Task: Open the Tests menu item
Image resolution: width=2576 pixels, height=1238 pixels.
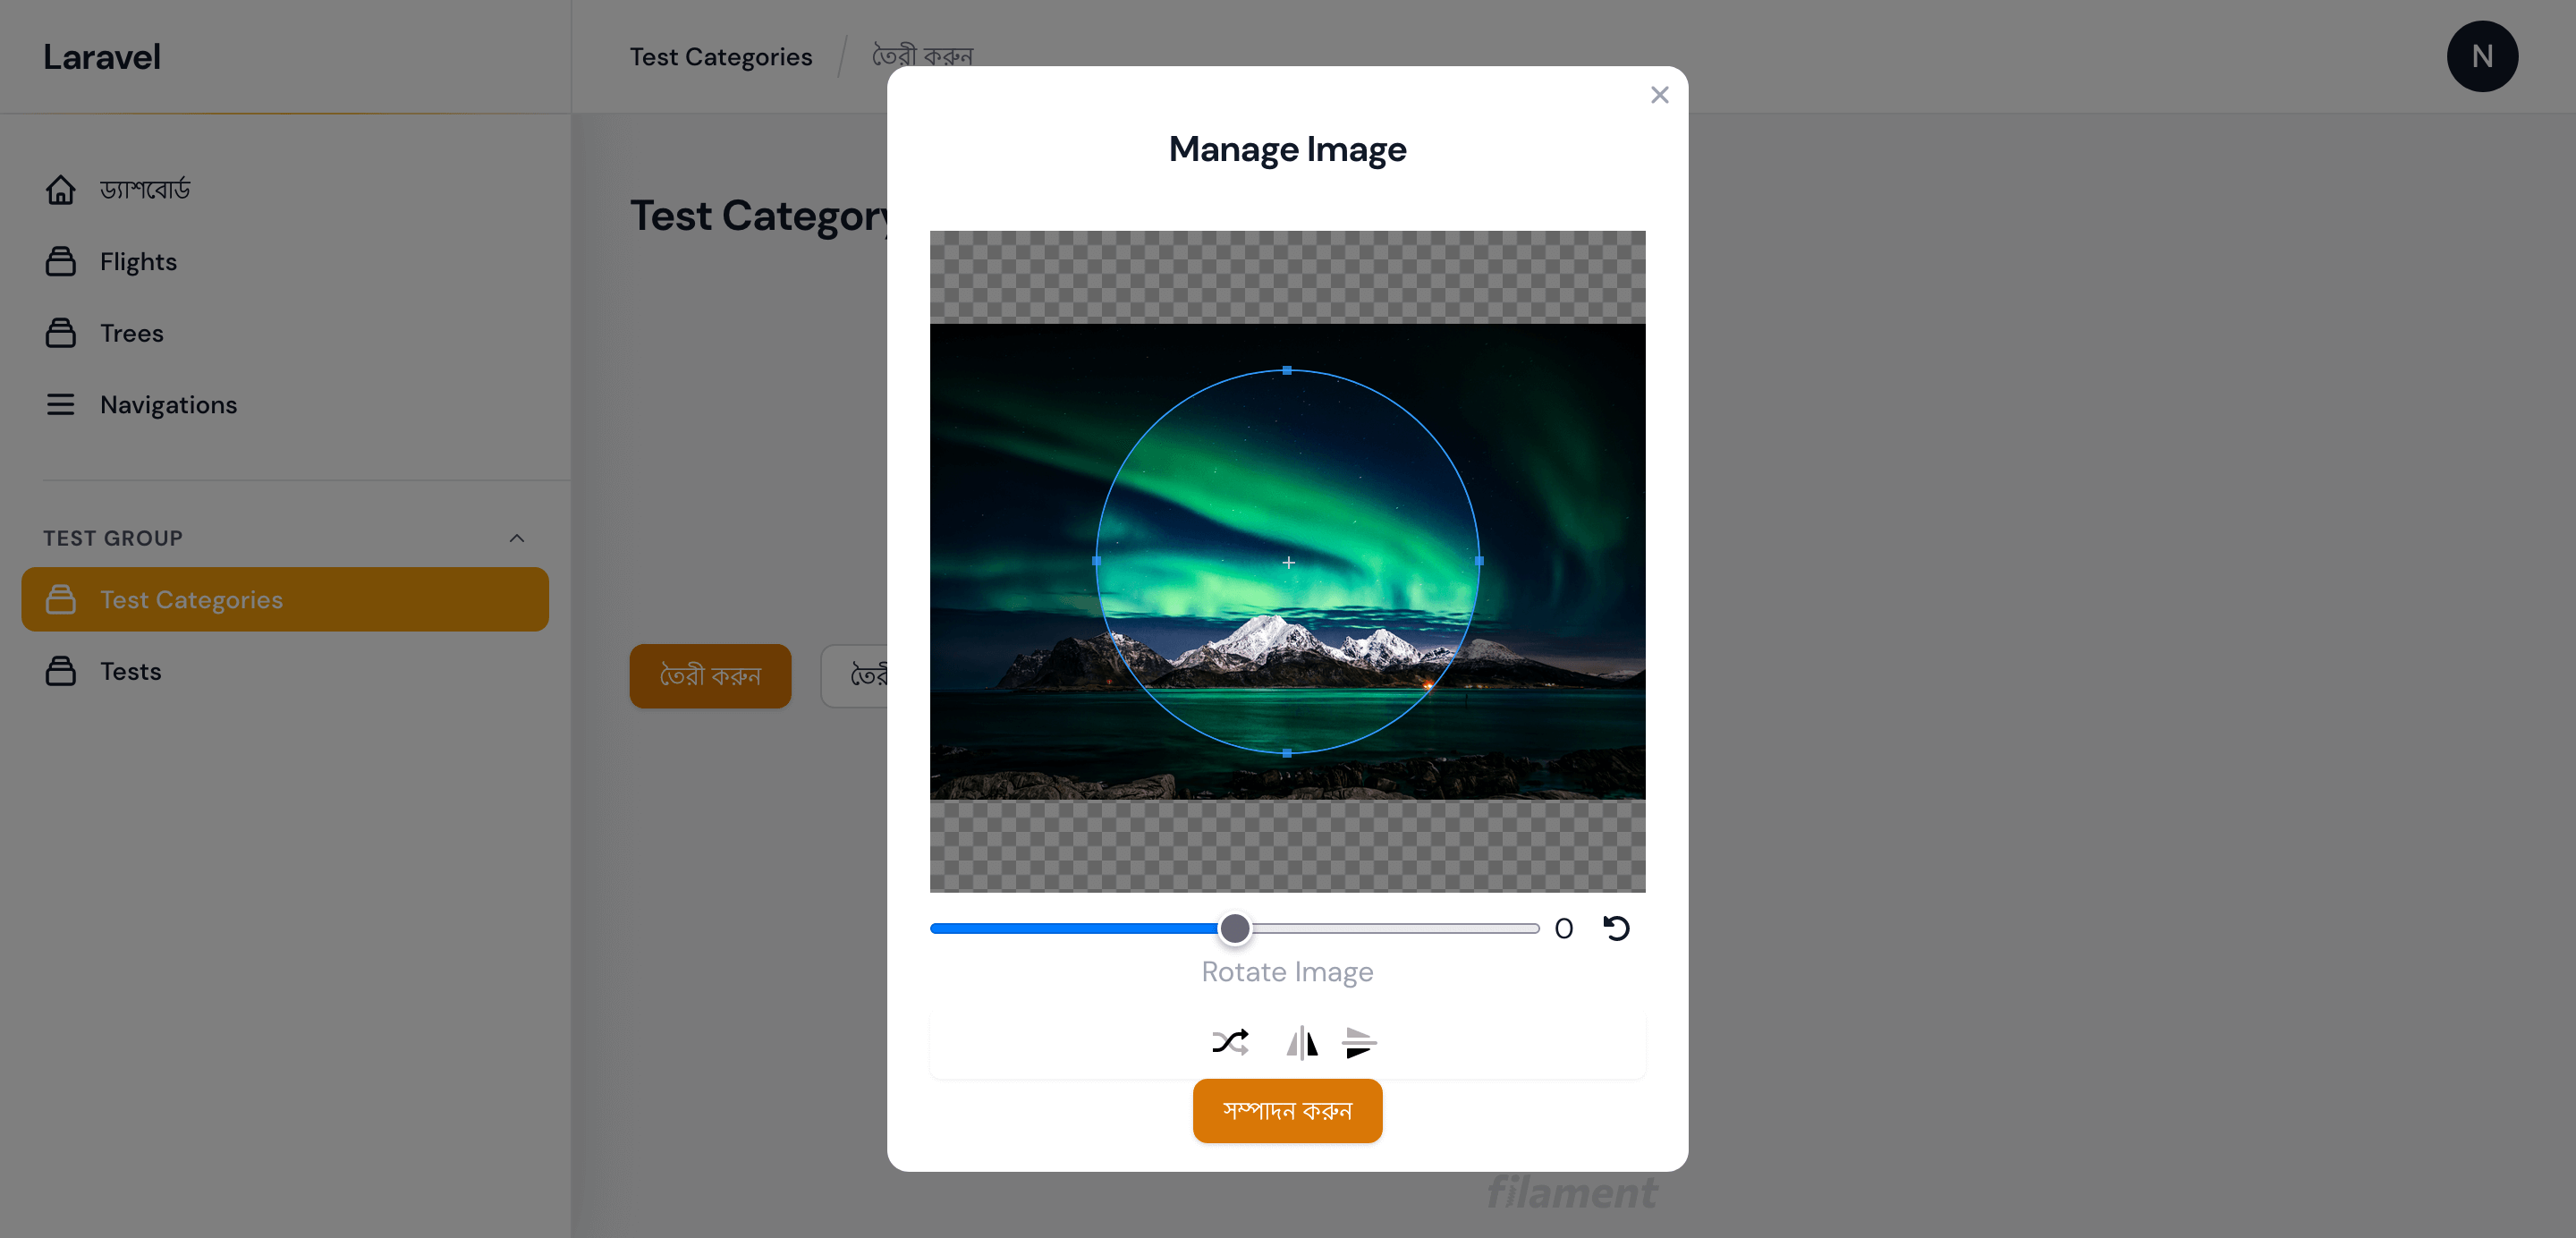Action: [130, 671]
